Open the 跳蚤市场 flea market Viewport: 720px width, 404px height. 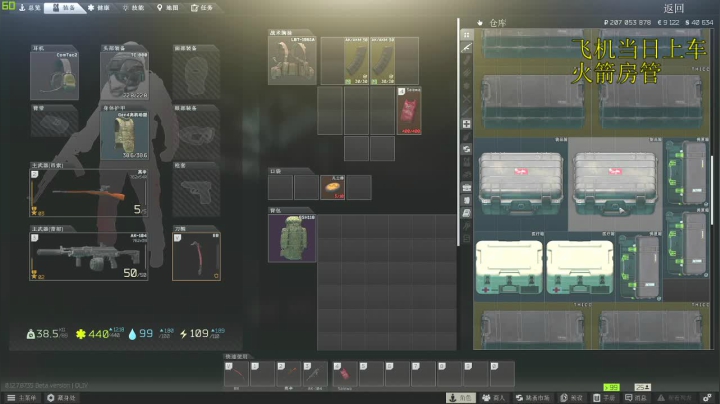pos(533,398)
